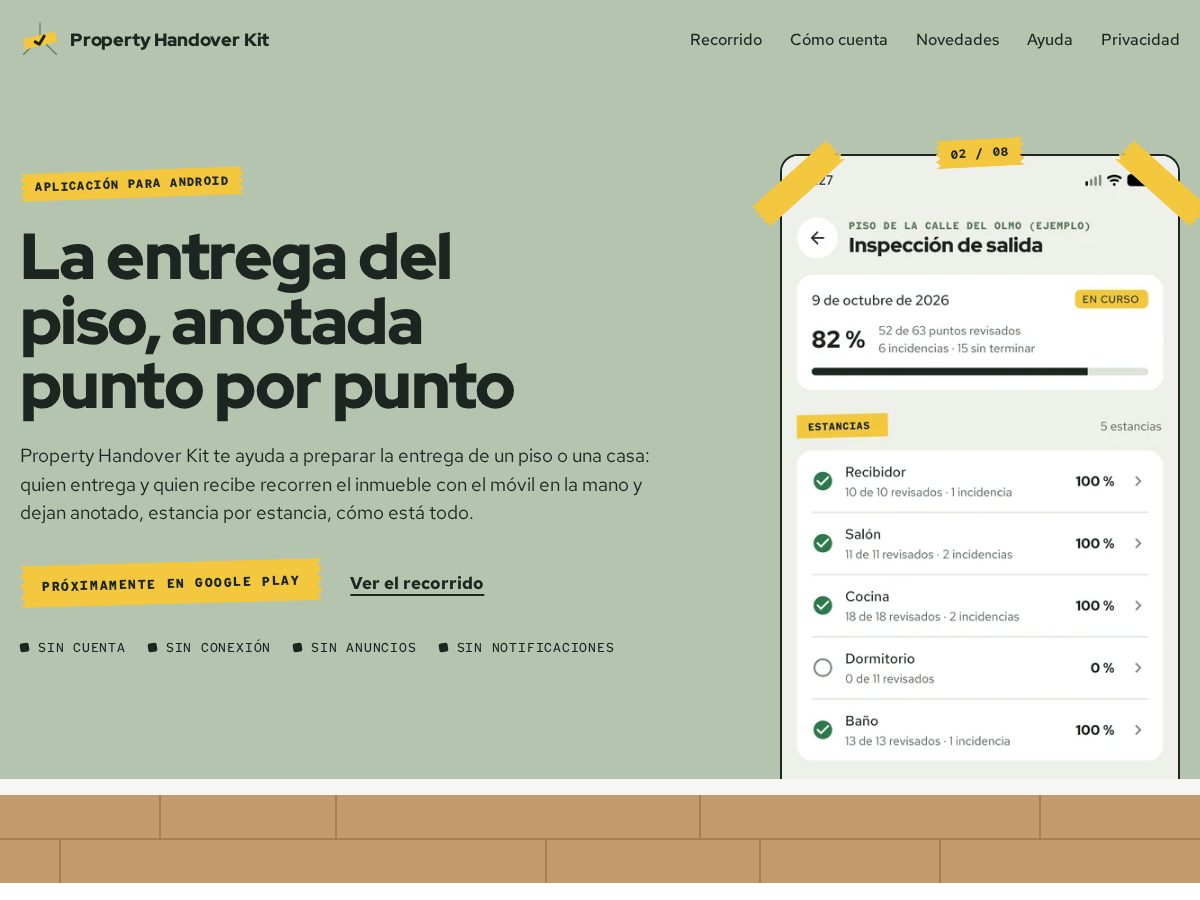Click the 5 estancias count text
The height and width of the screenshot is (900, 1200).
[x=1131, y=426]
